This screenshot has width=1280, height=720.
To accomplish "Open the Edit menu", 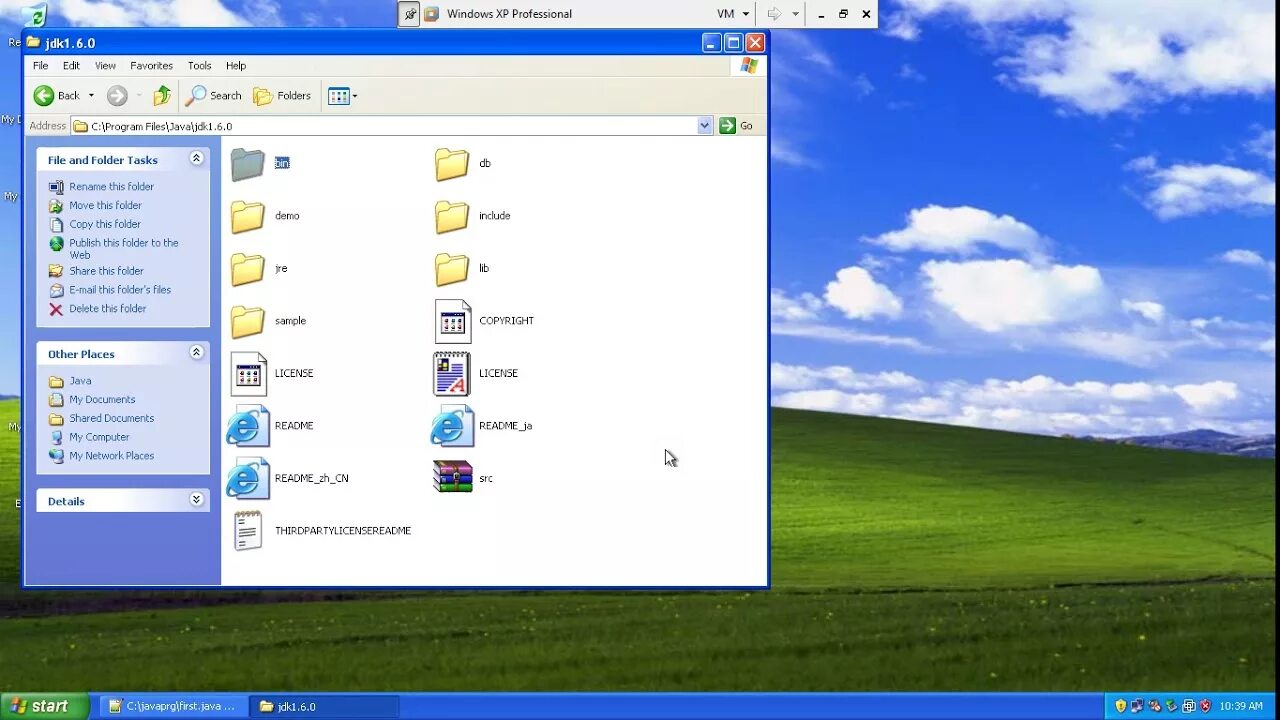I will pyautogui.click(x=71, y=66).
